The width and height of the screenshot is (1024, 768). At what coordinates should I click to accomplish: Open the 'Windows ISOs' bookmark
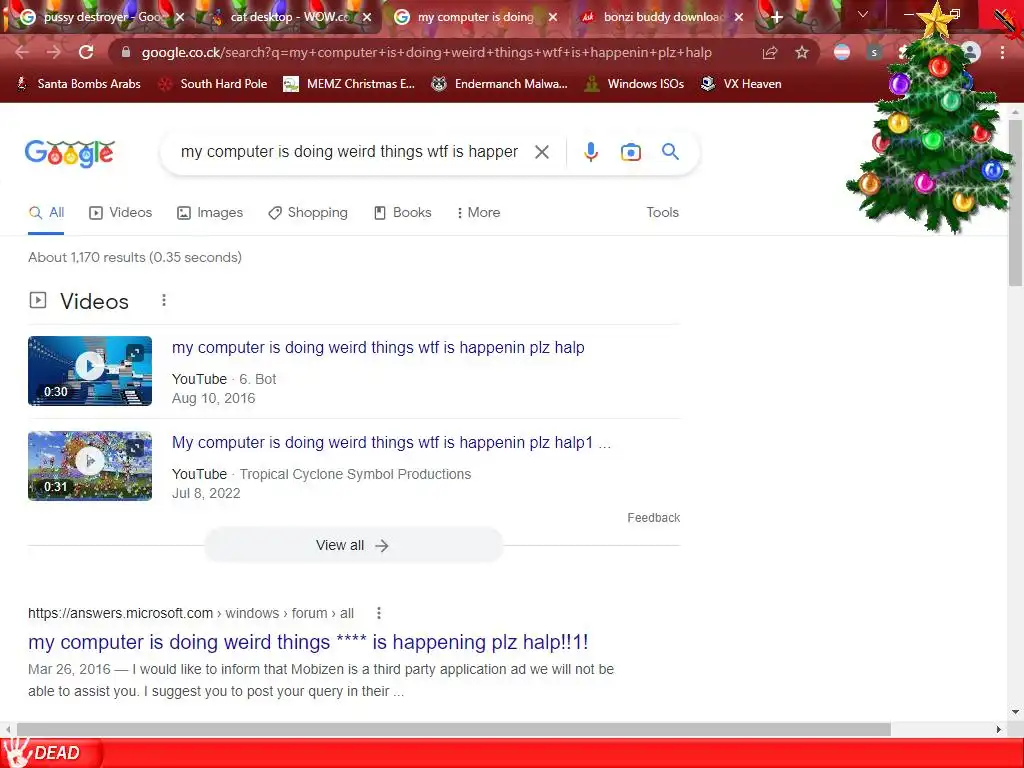(x=634, y=84)
